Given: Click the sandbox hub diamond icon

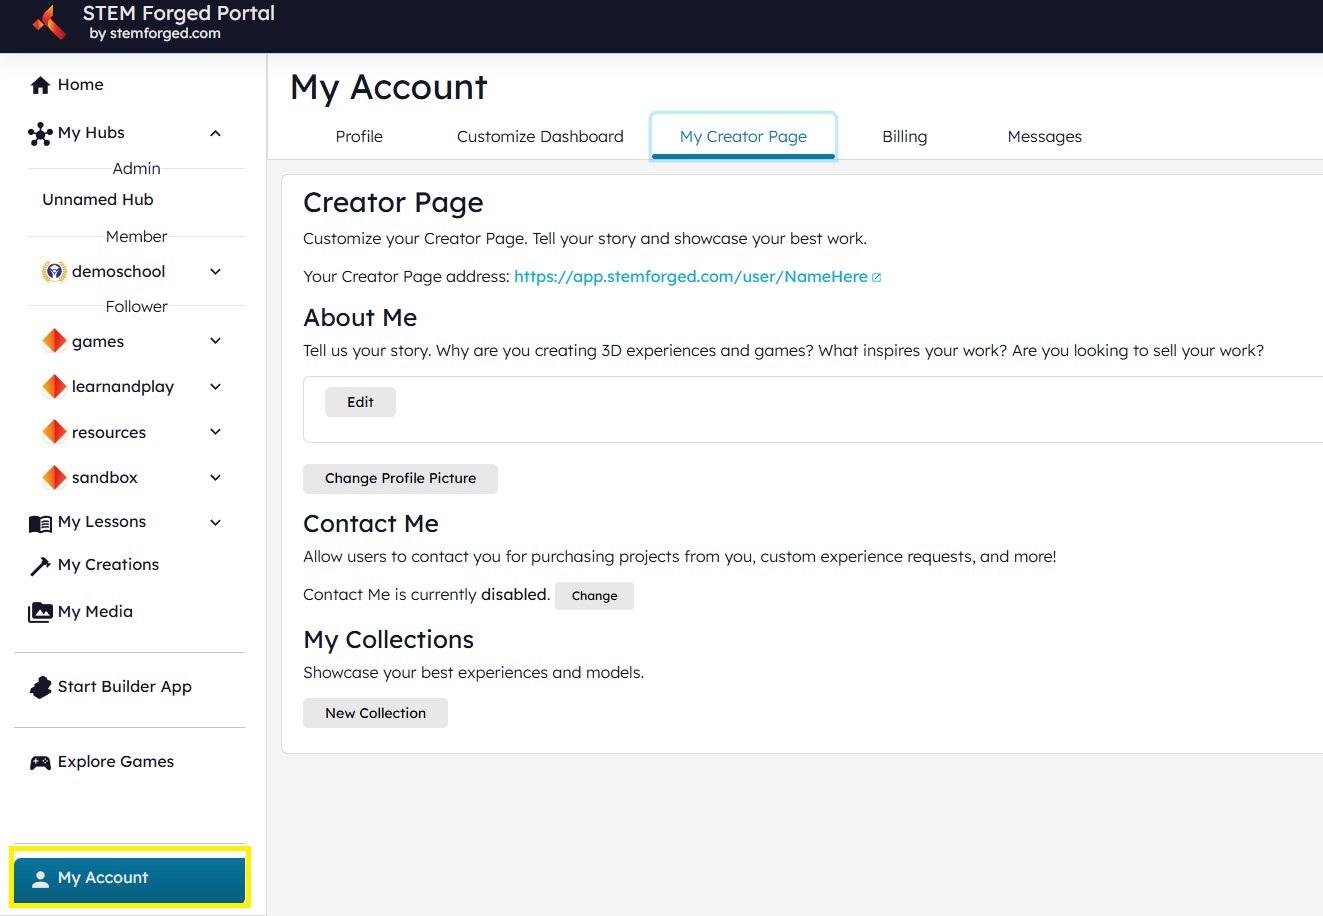Looking at the screenshot, I should click(54, 477).
